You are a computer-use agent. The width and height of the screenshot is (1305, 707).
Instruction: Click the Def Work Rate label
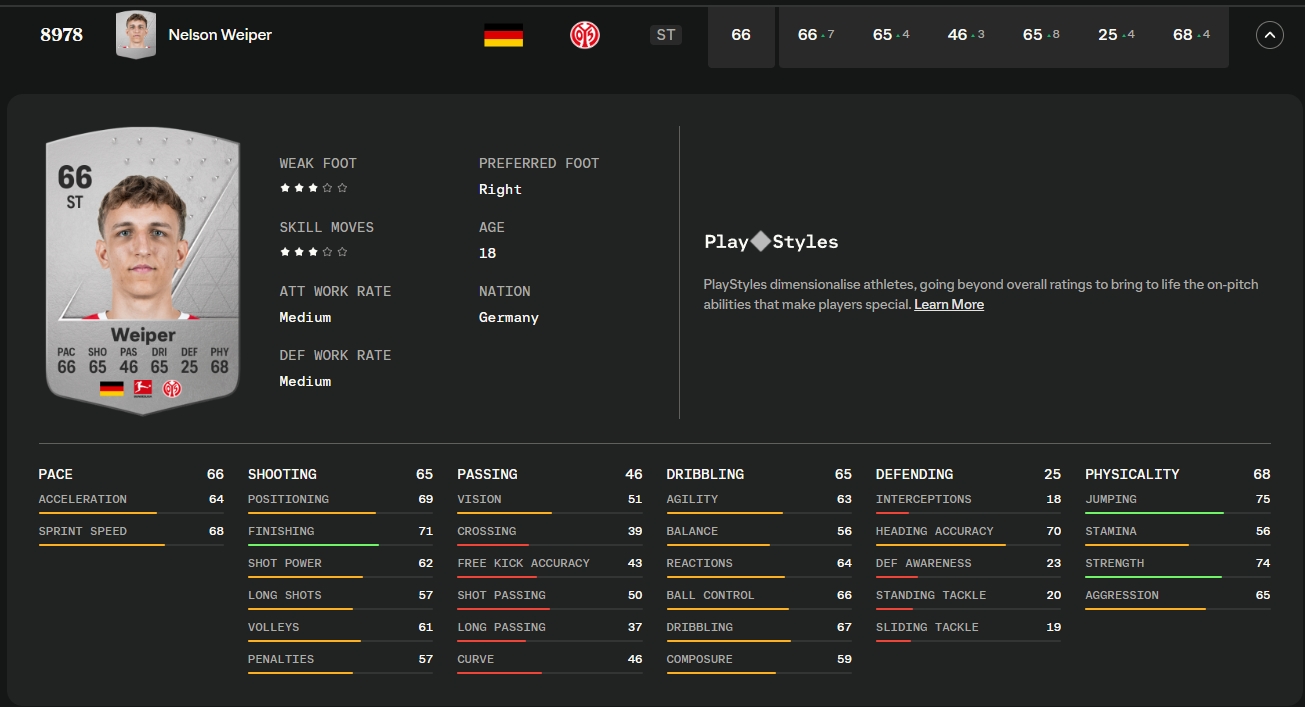(335, 355)
